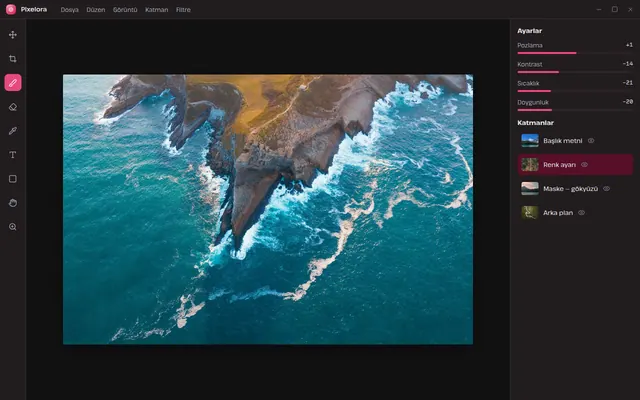The height and width of the screenshot is (400, 640).
Task: Hide the Maske – gökyüzü layer
Action: pos(607,189)
